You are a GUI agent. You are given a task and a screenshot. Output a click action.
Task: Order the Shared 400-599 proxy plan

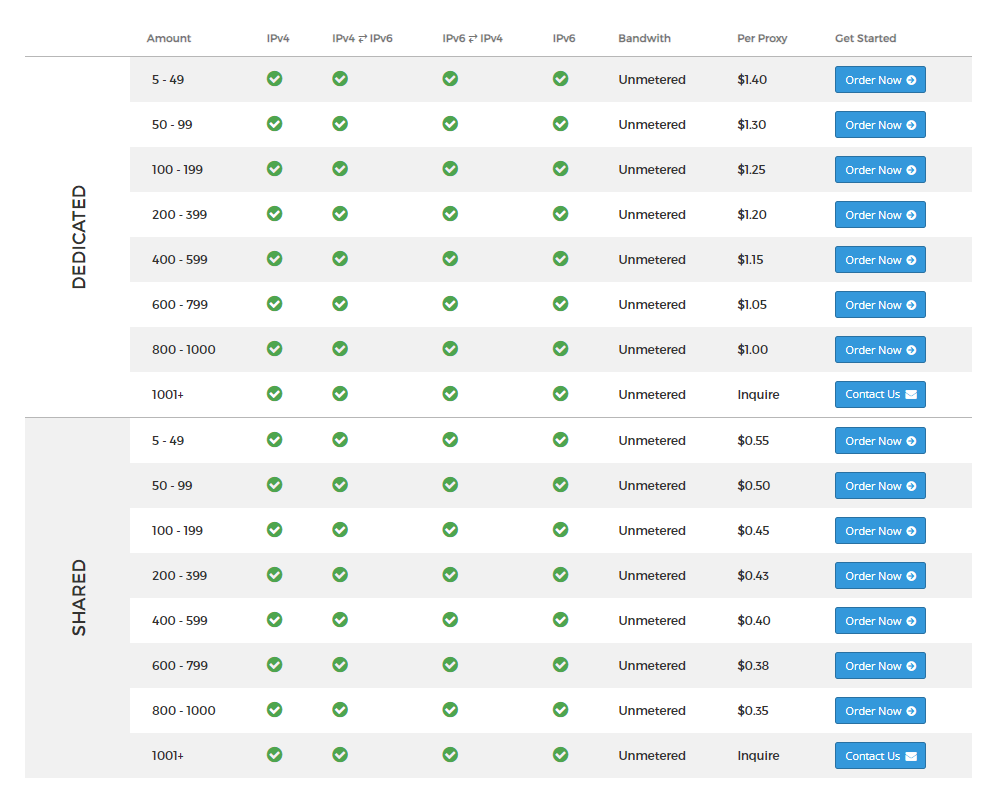click(x=880, y=620)
